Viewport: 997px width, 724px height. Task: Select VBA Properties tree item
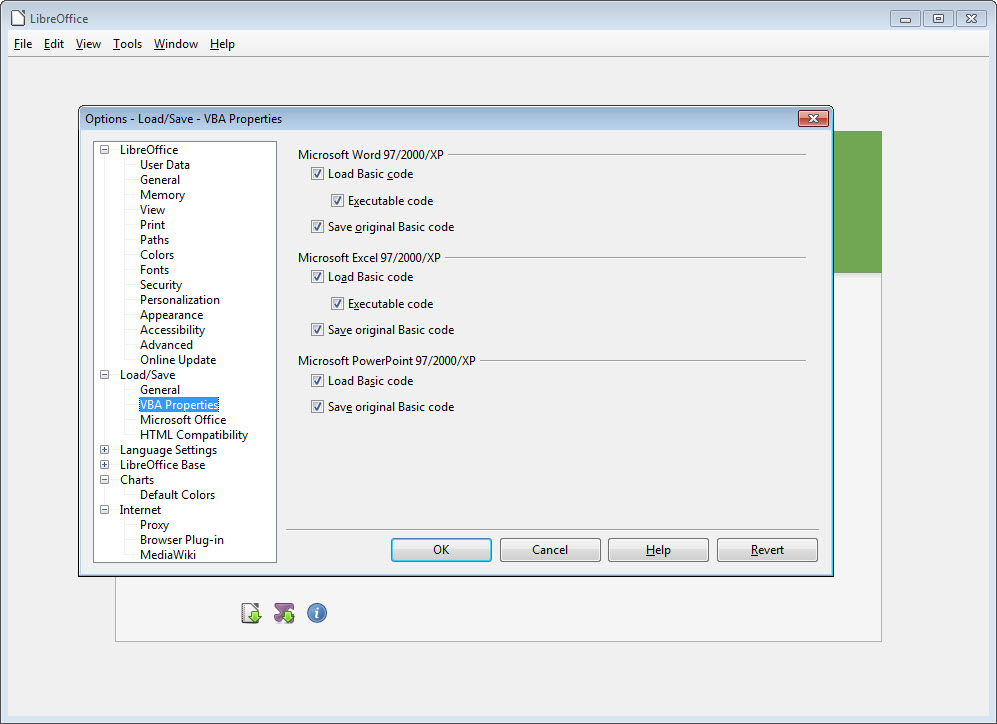(x=179, y=405)
